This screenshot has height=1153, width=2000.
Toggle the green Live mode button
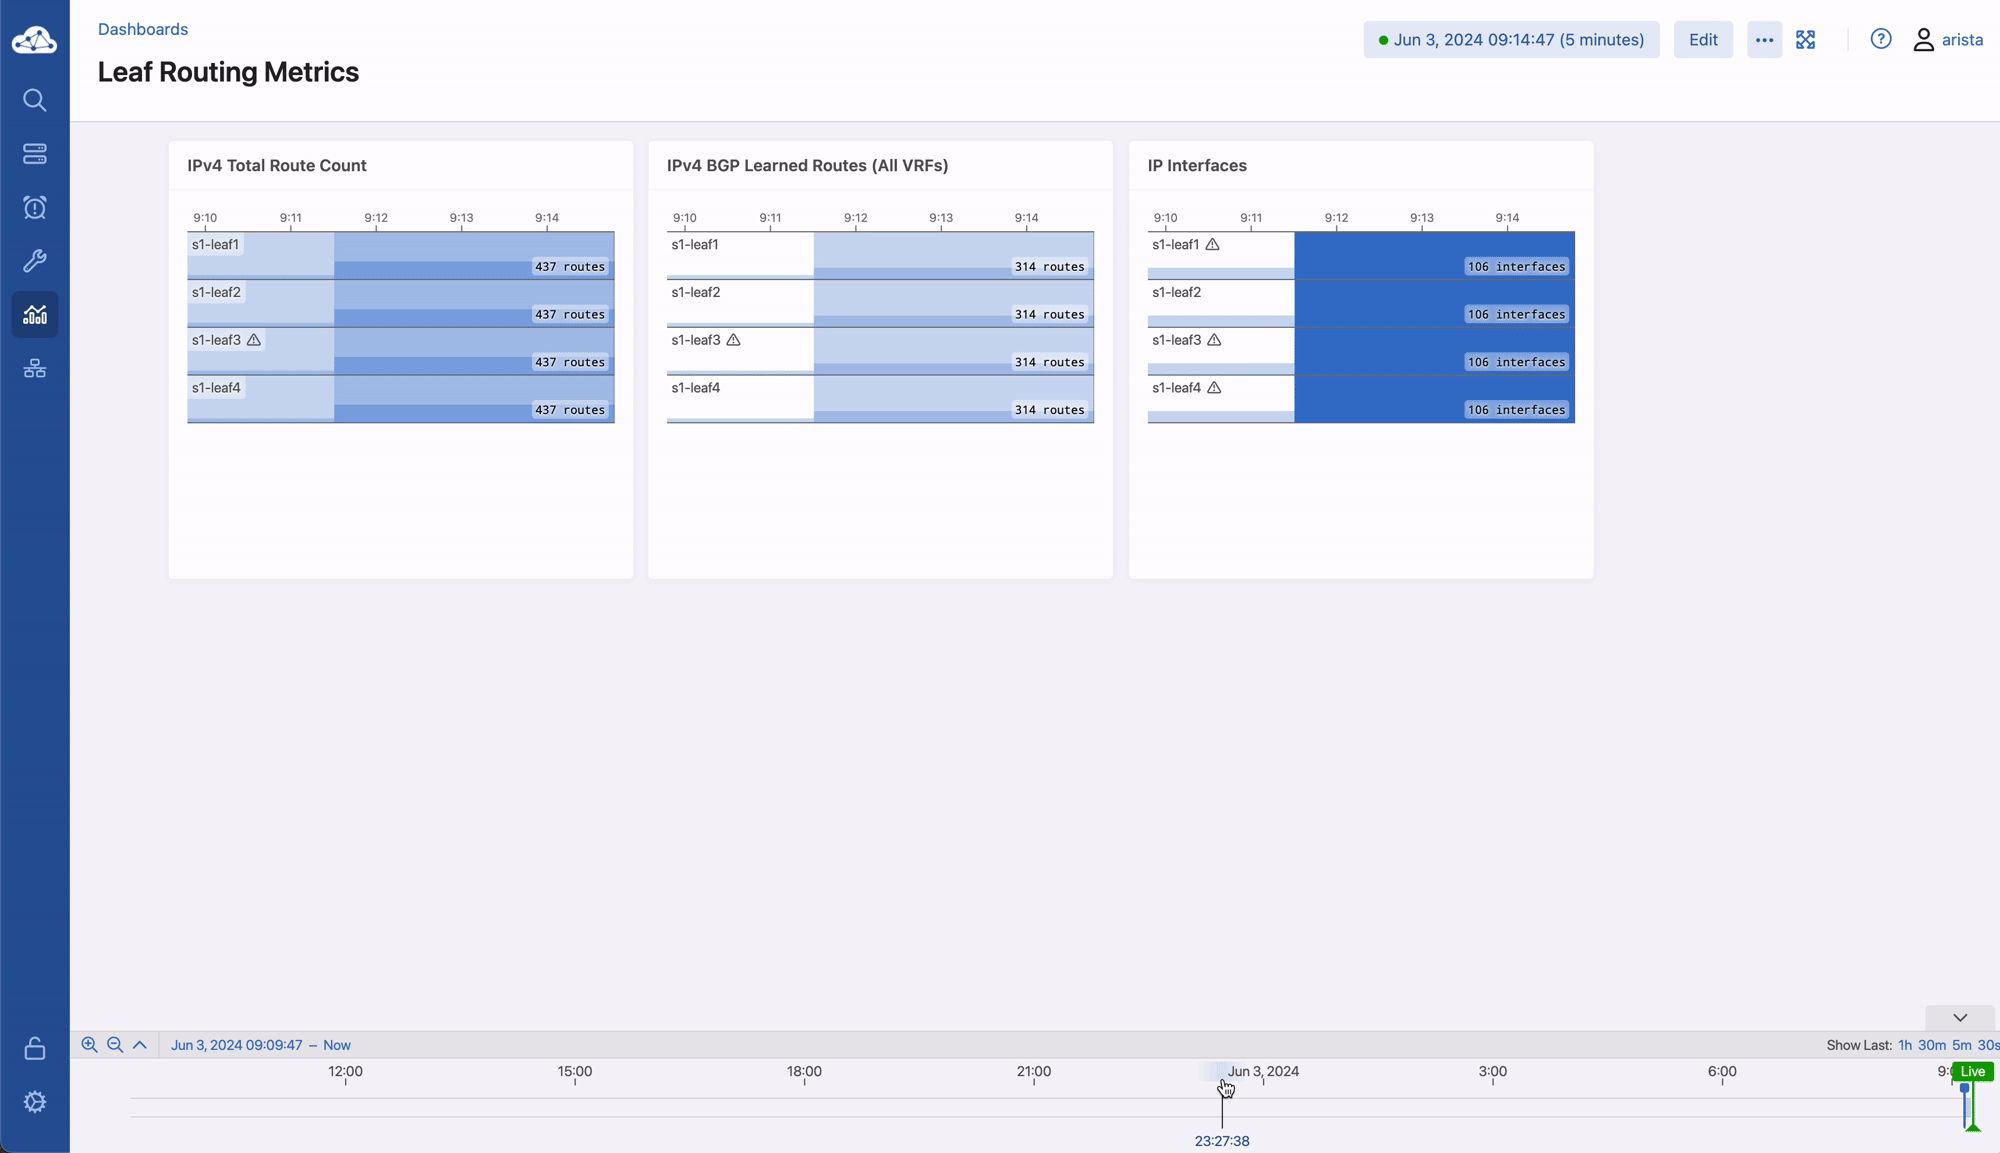click(1972, 1071)
